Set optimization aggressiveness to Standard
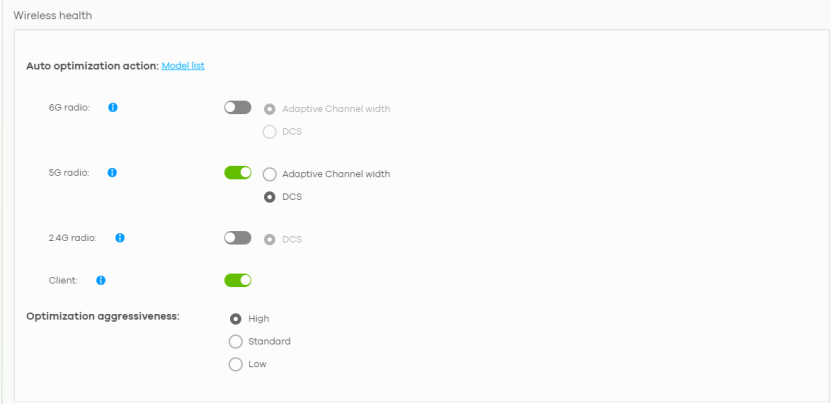This screenshot has width=831, height=404. click(x=236, y=342)
